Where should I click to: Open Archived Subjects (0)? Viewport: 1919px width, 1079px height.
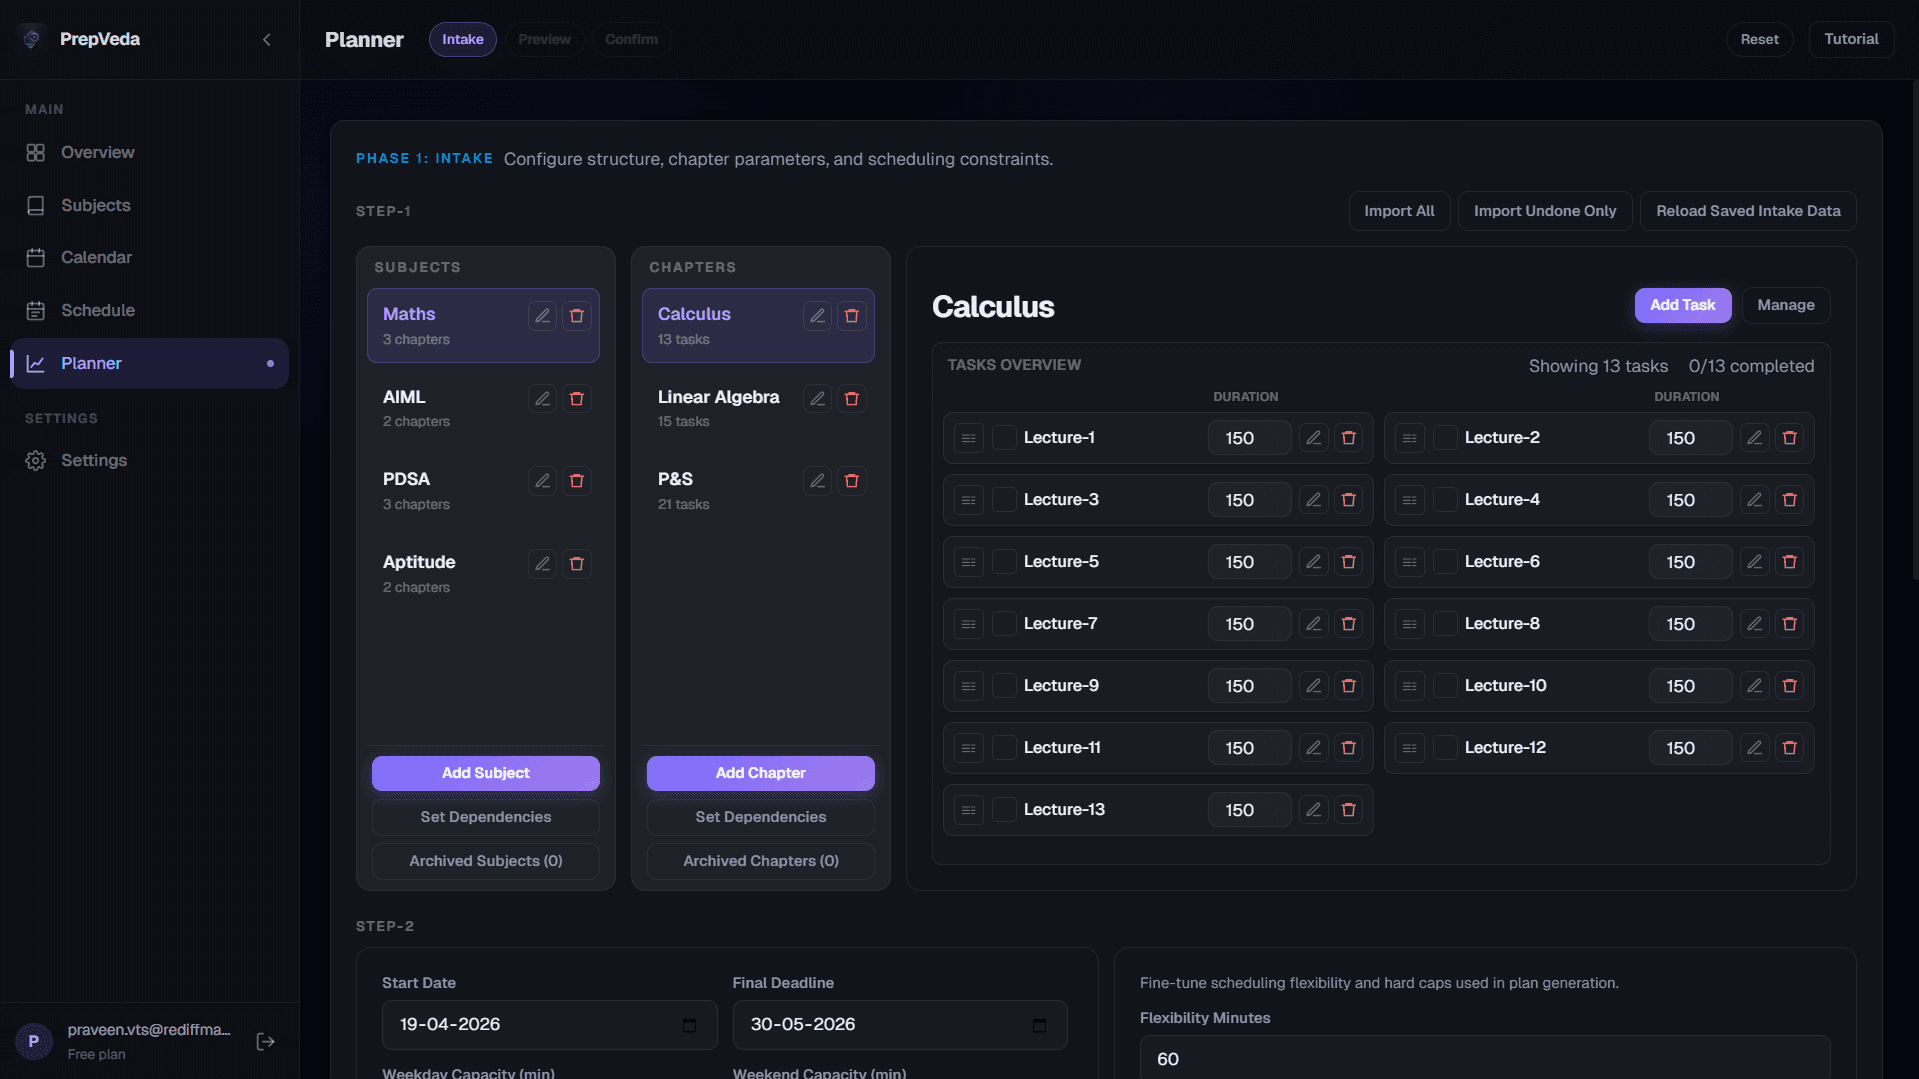point(486,861)
